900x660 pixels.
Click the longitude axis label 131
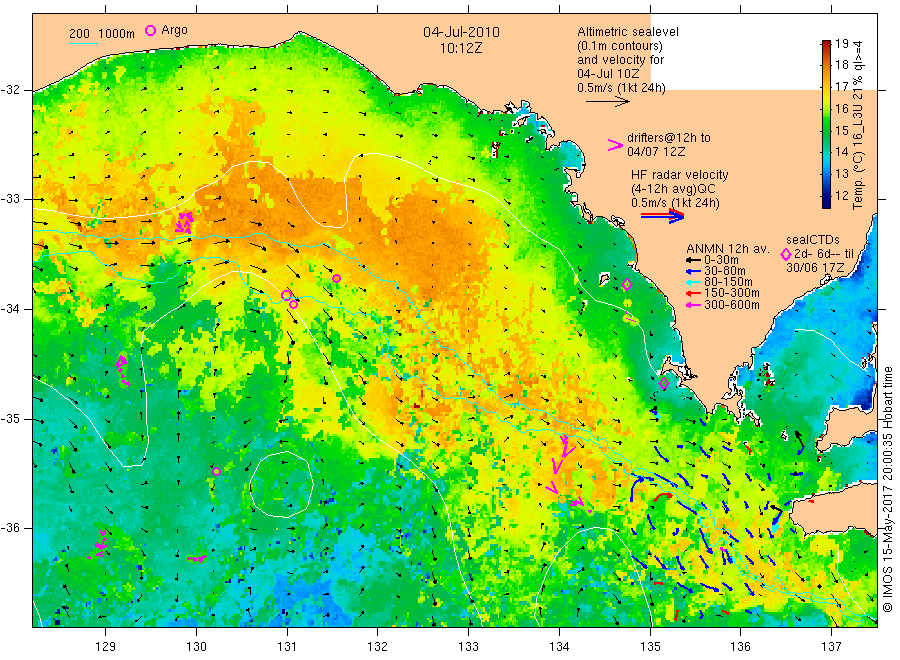pos(287,647)
